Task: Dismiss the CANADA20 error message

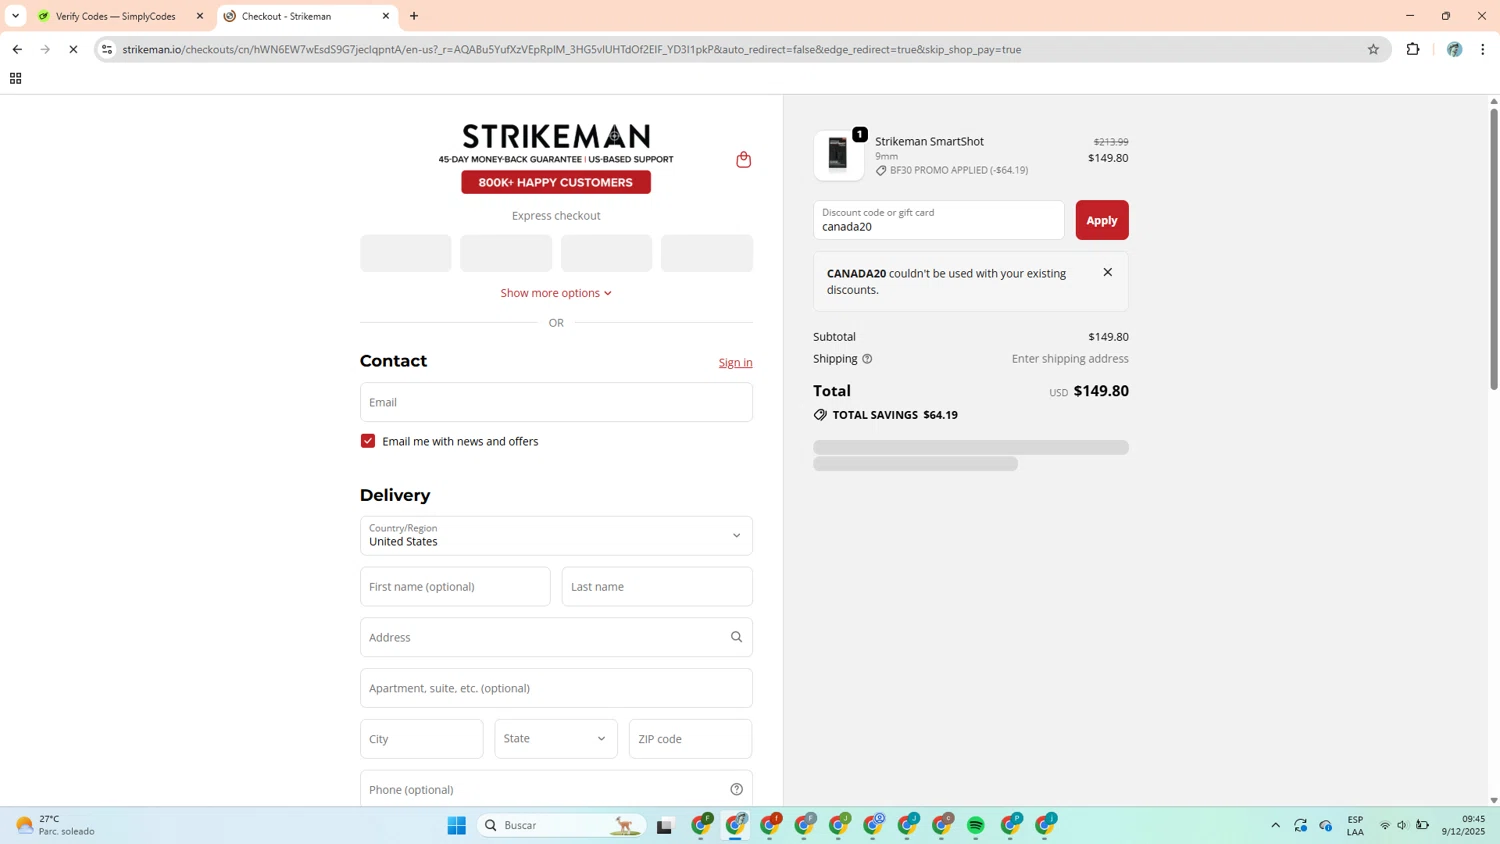Action: pyautogui.click(x=1107, y=272)
